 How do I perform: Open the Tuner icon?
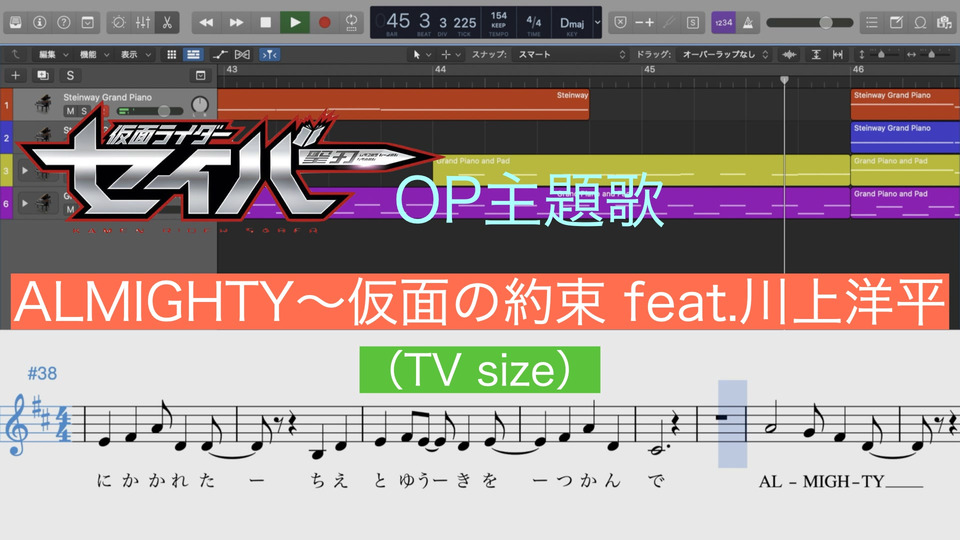(669, 23)
